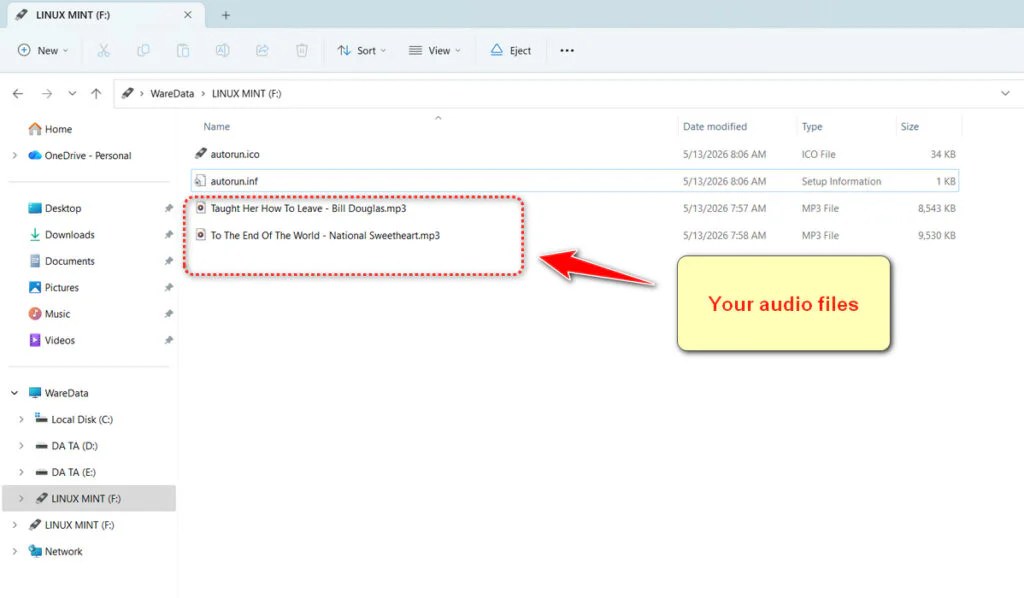The width and height of the screenshot is (1024, 598).
Task: Expand the OneDrive - Personal node
Action: [x=14, y=155]
